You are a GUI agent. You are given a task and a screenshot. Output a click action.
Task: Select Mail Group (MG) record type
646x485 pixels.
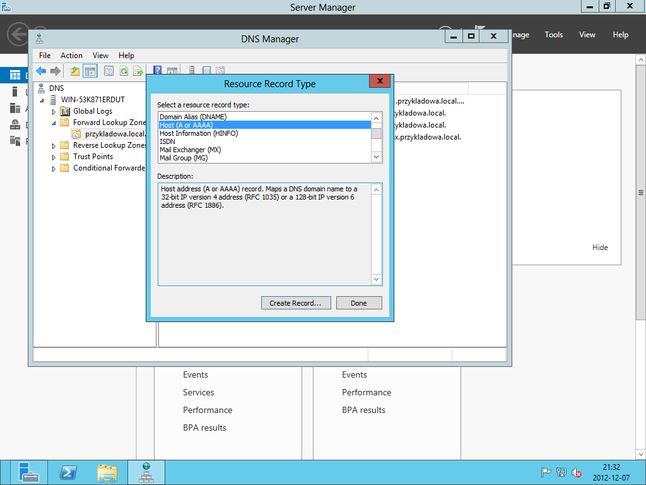pyautogui.click(x=264, y=158)
